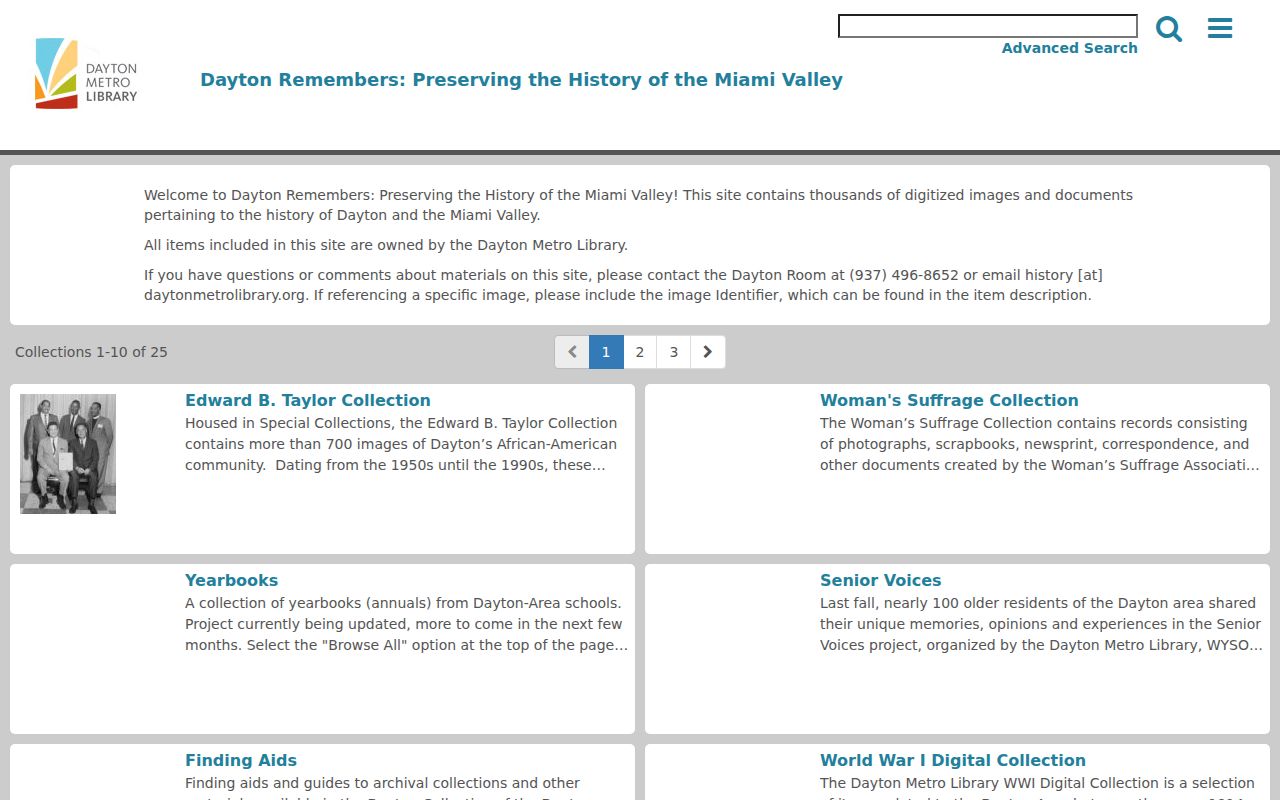
Task: Open the Advanced Search link
Action: pos(1069,48)
